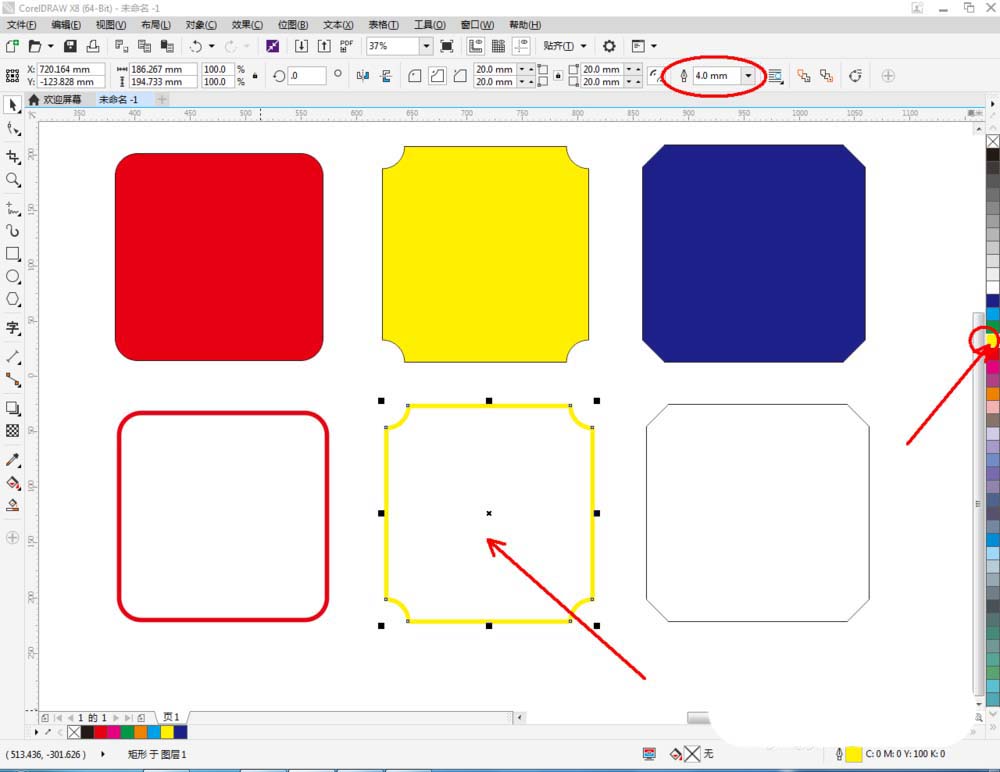Undo the last action

(196, 46)
